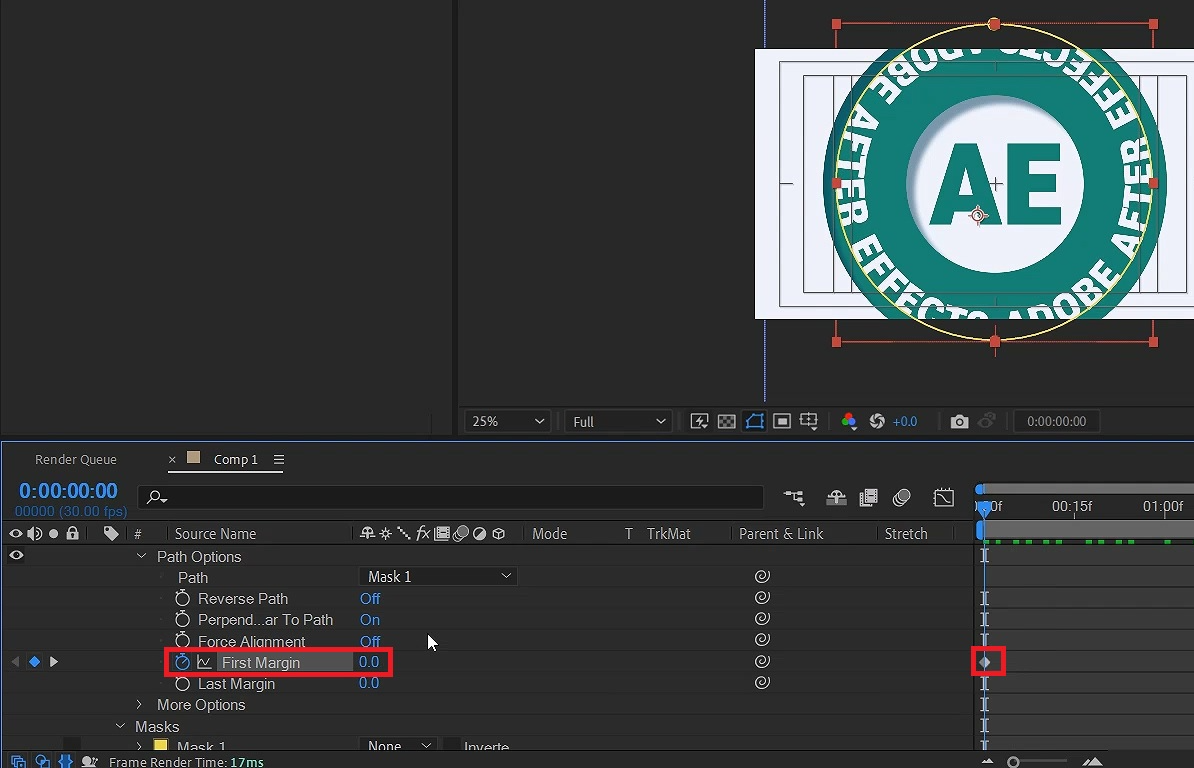Click the current time 0:00:00:00 display
1194x768 pixels.
pos(69,490)
